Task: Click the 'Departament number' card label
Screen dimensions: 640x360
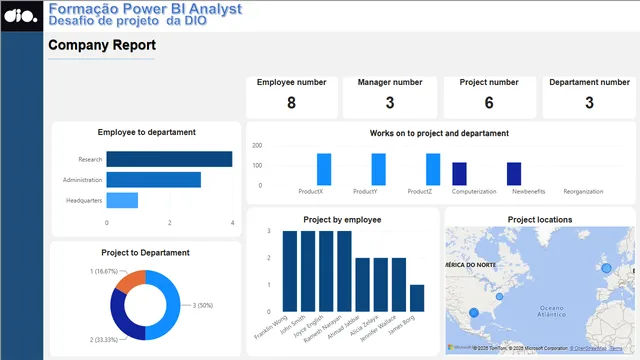Action: pyautogui.click(x=589, y=82)
